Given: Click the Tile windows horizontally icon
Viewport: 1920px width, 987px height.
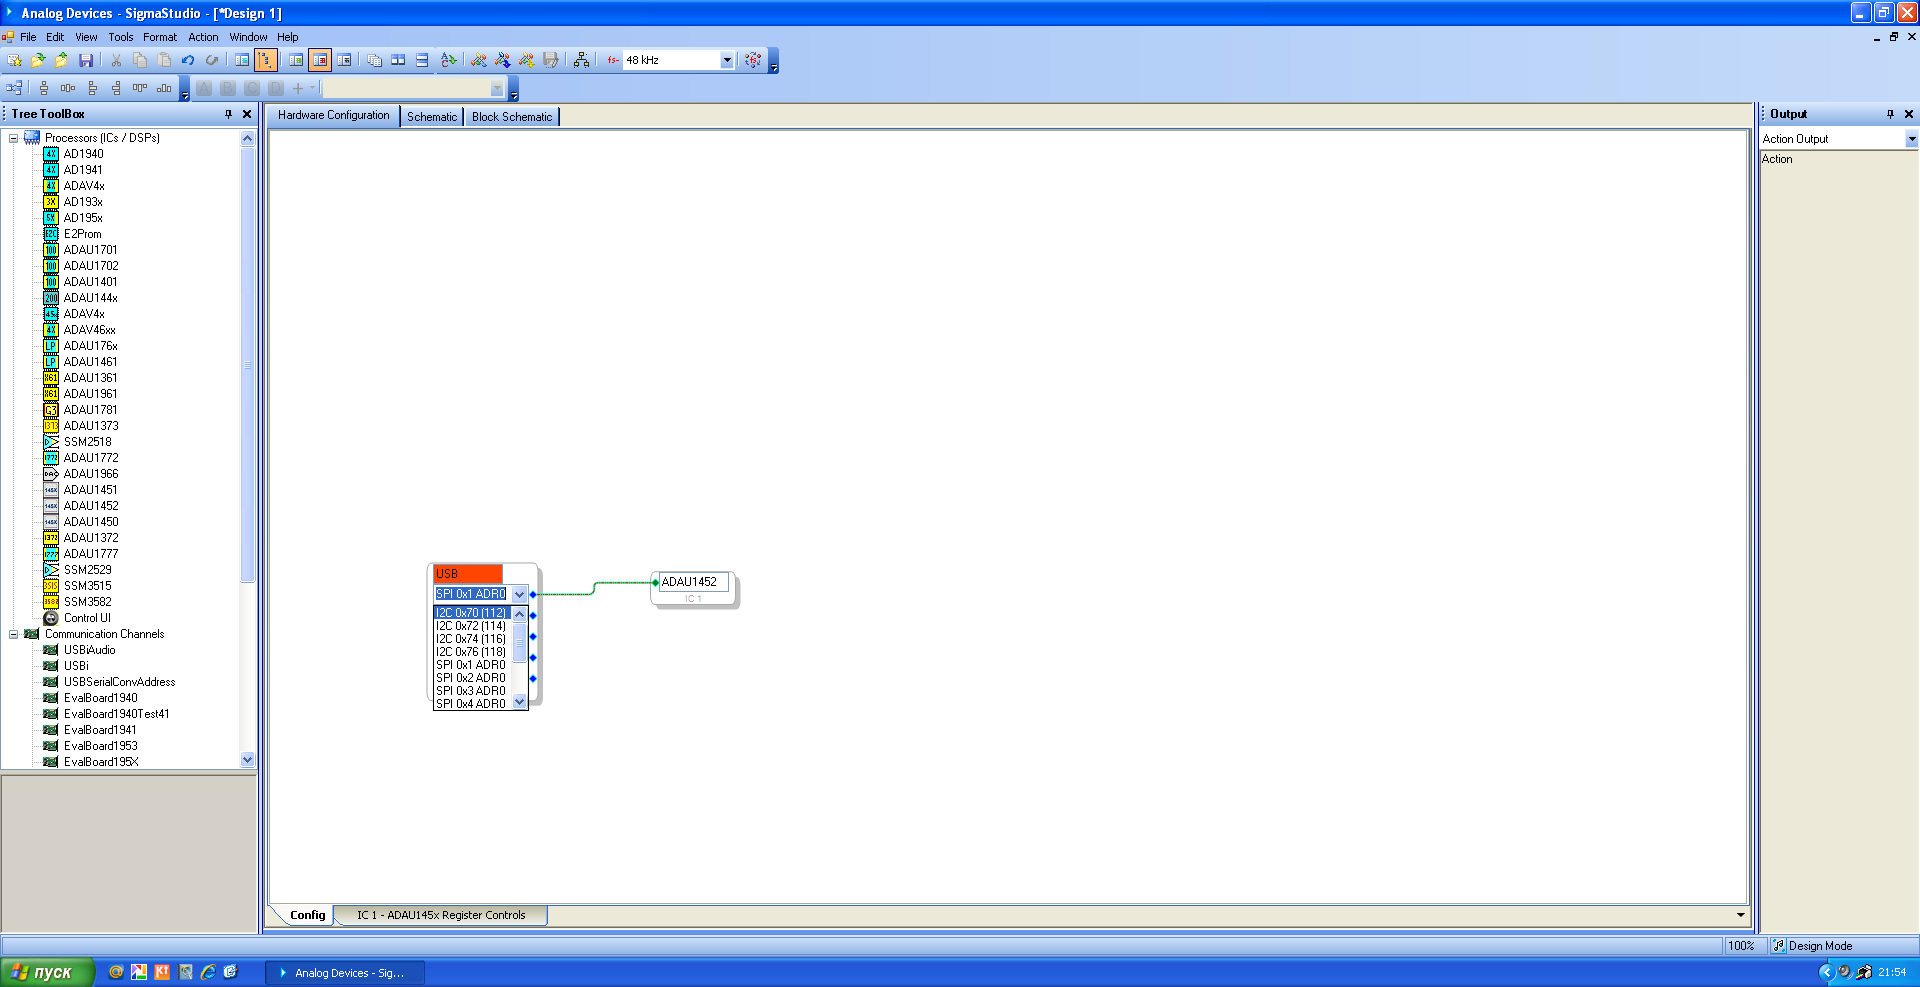Looking at the screenshot, I should (x=422, y=60).
